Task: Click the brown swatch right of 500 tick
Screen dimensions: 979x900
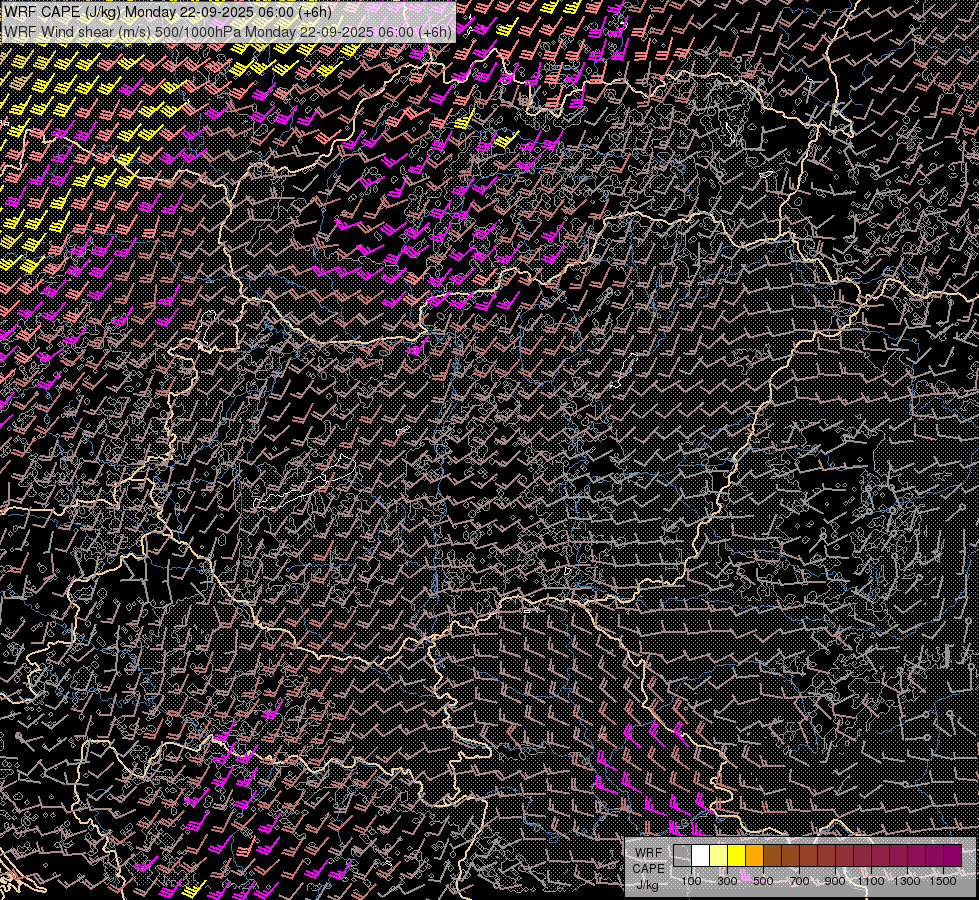Action: click(772, 855)
